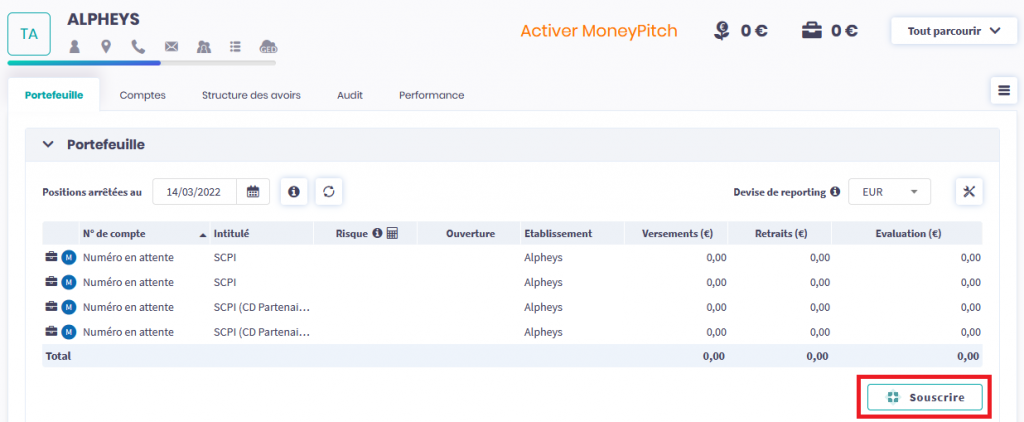Click the info icon next to date field

[293, 192]
